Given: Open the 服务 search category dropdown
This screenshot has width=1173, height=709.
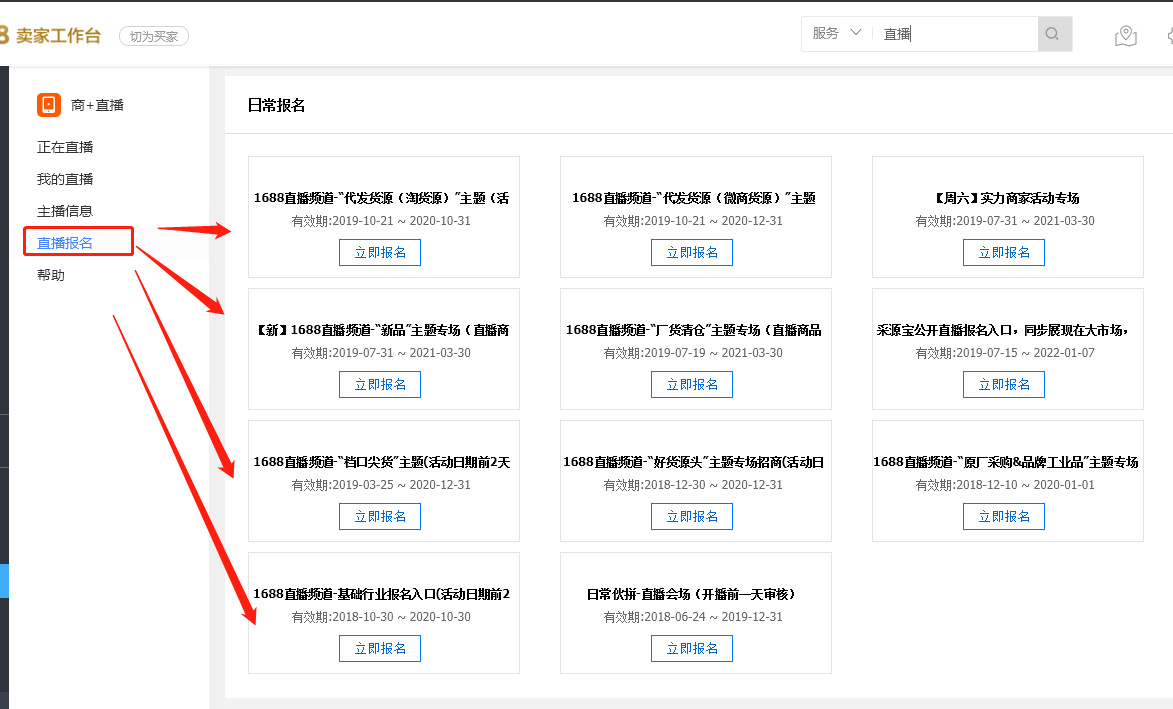Looking at the screenshot, I should click(836, 34).
